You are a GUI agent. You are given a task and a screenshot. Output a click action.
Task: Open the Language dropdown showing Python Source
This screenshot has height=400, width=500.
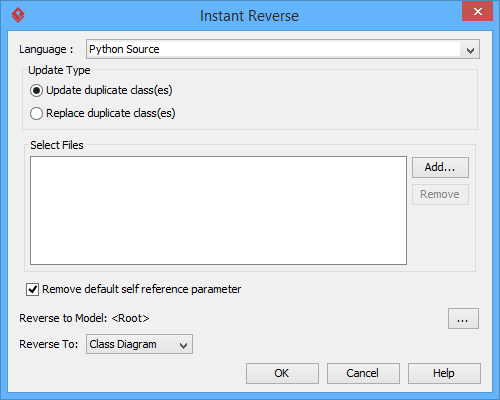[283, 49]
